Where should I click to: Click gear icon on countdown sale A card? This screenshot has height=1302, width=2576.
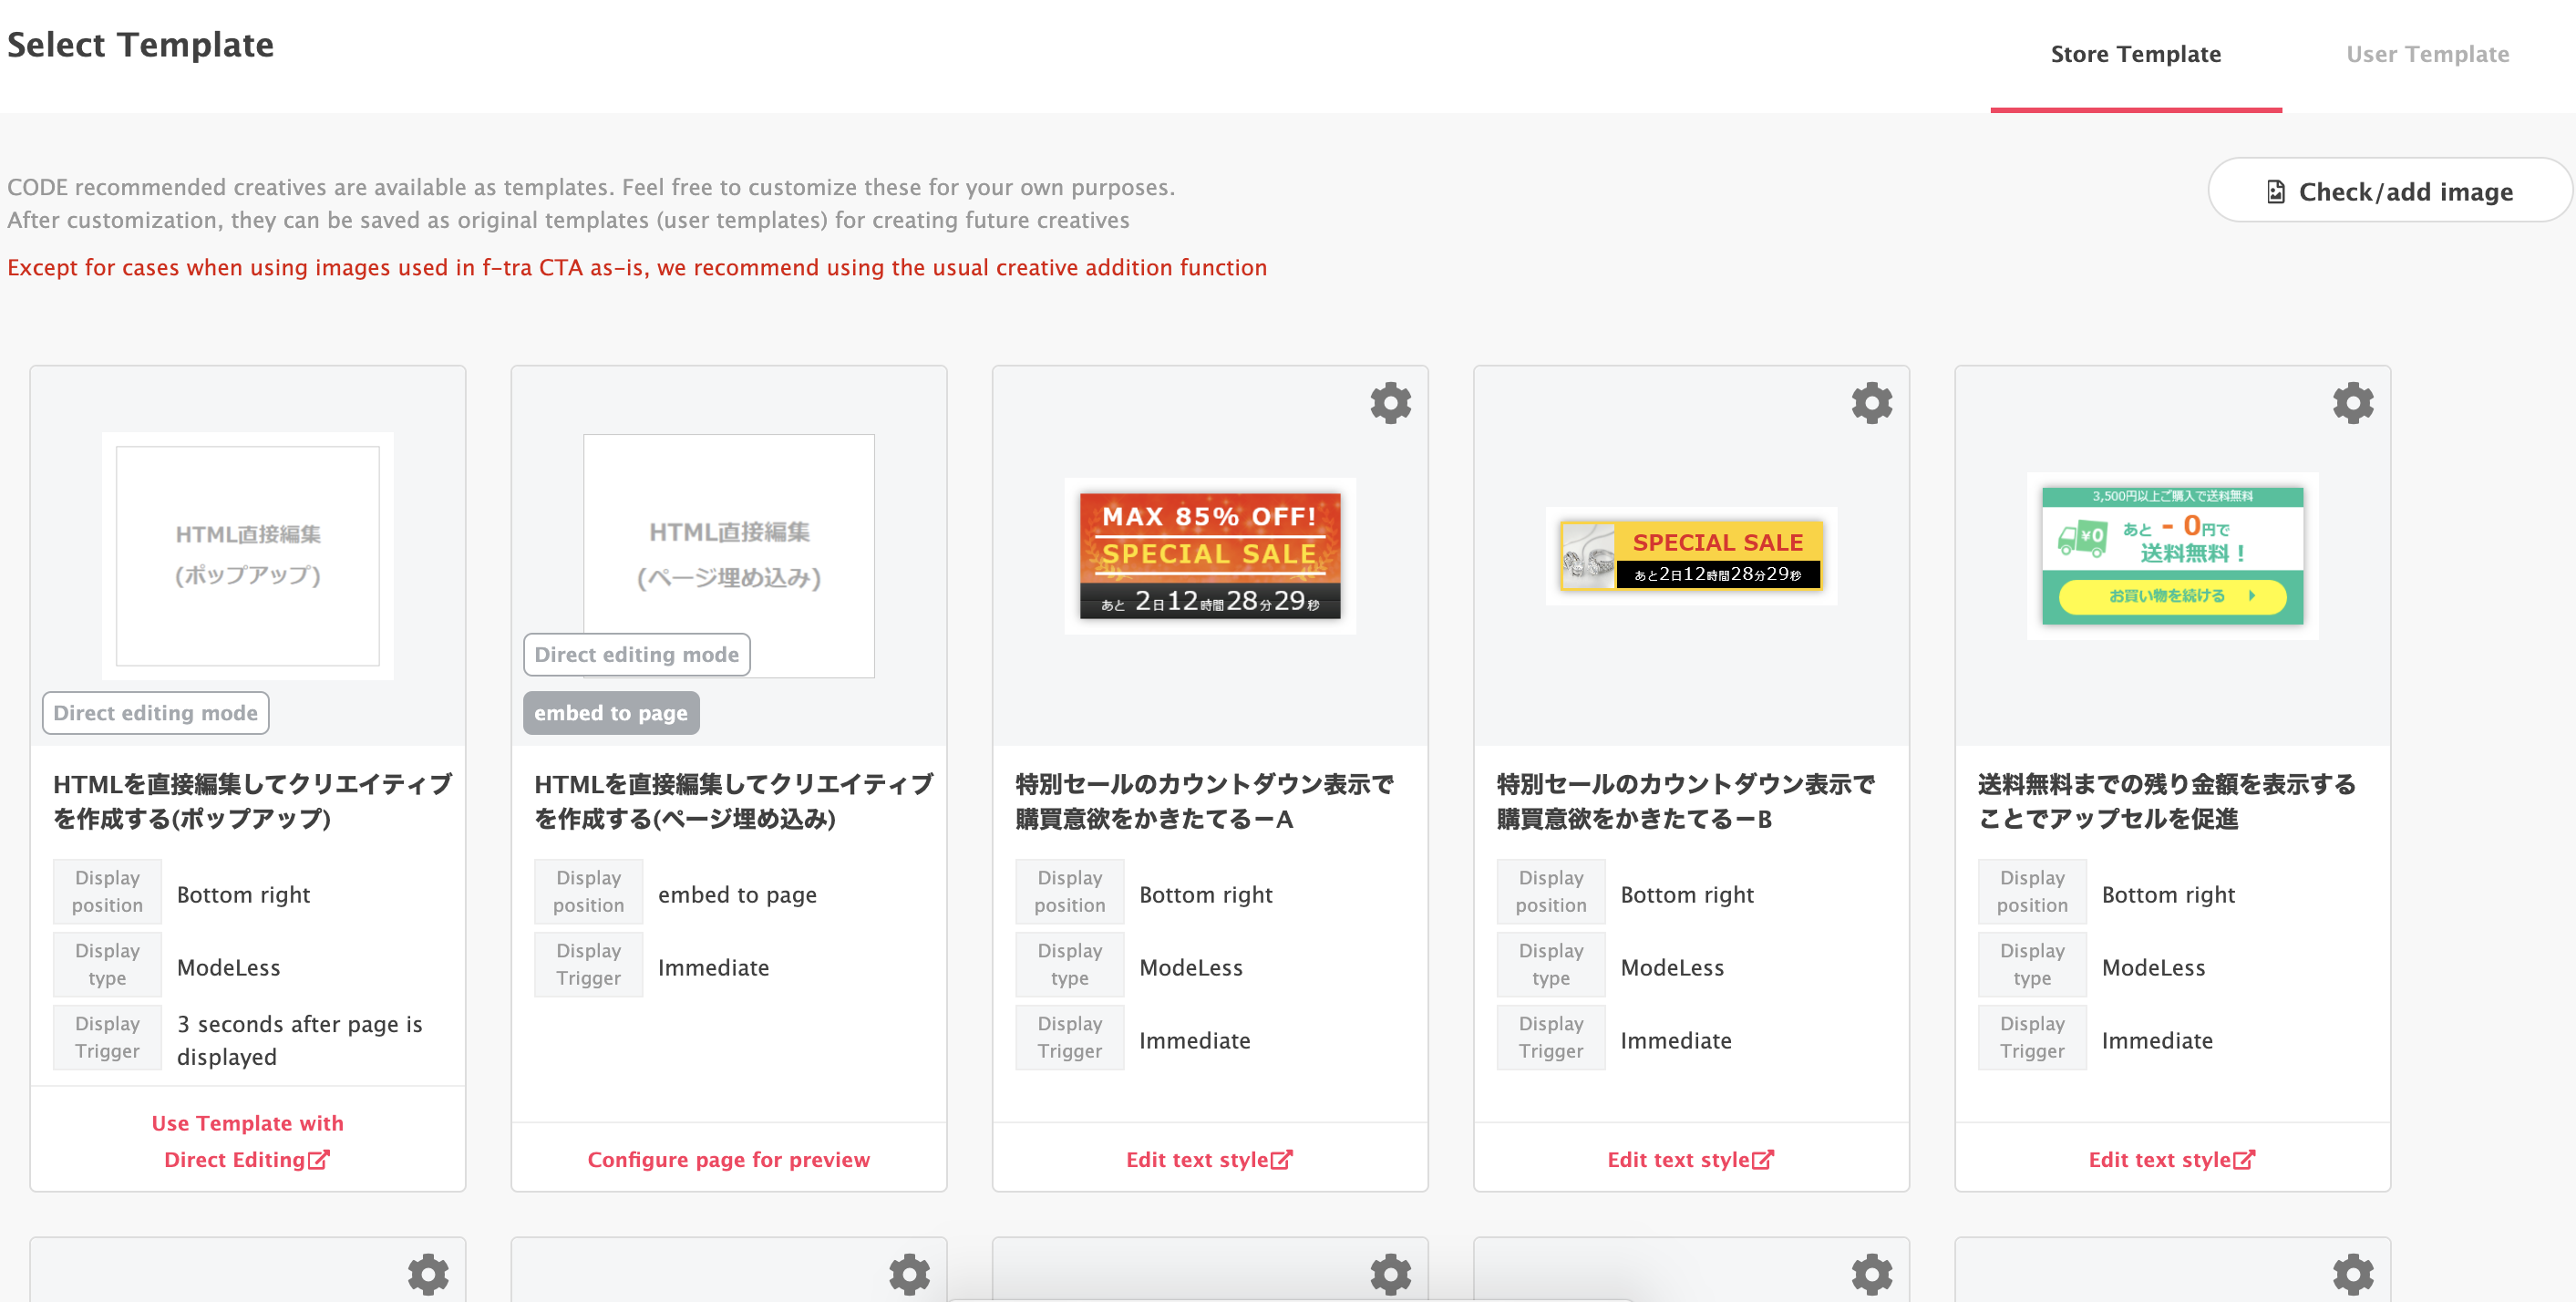[x=1390, y=403]
